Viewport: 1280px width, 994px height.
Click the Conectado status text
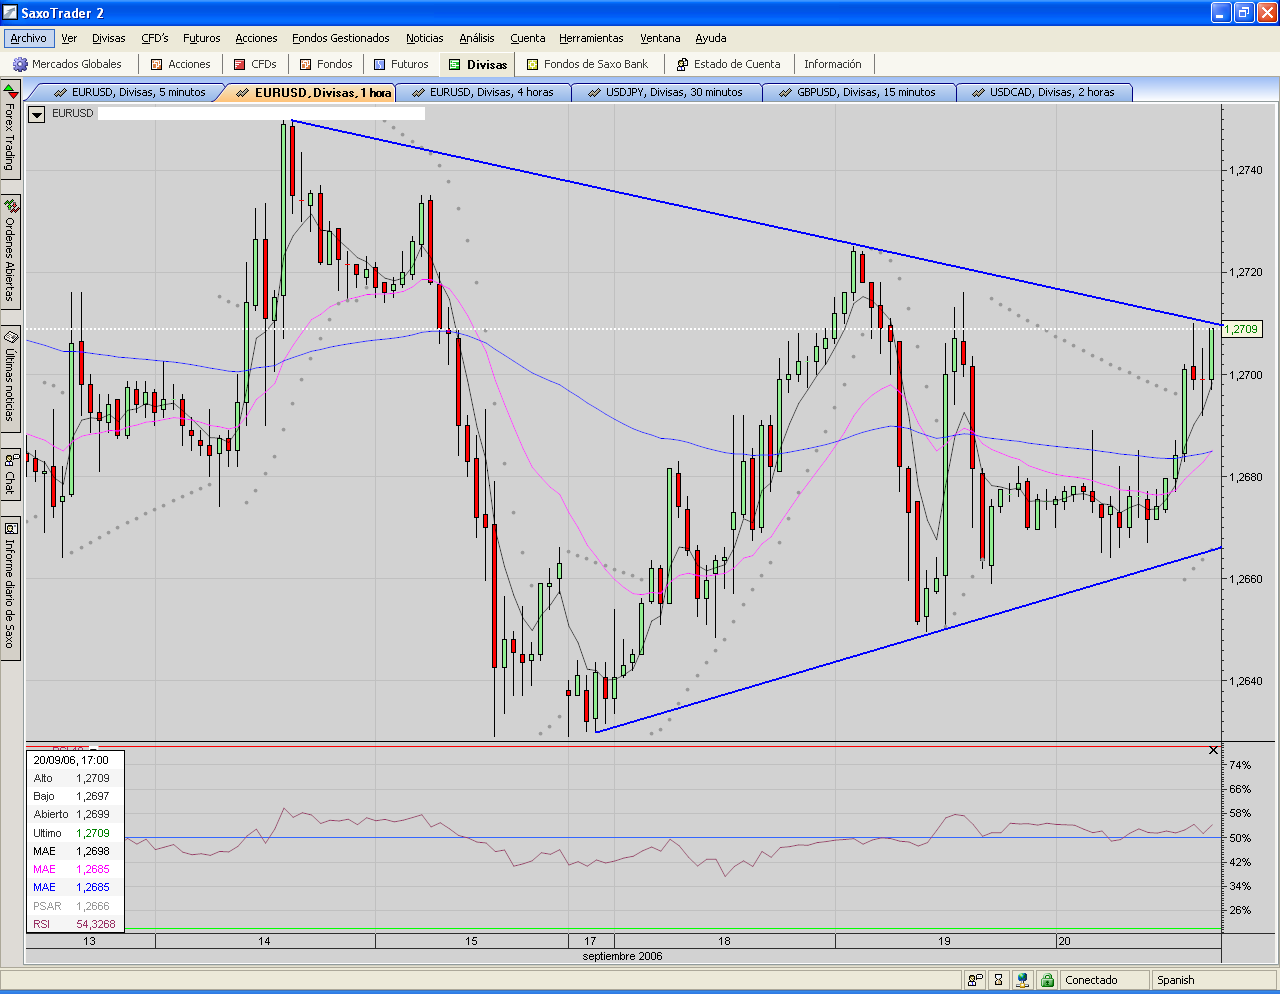click(x=1091, y=980)
